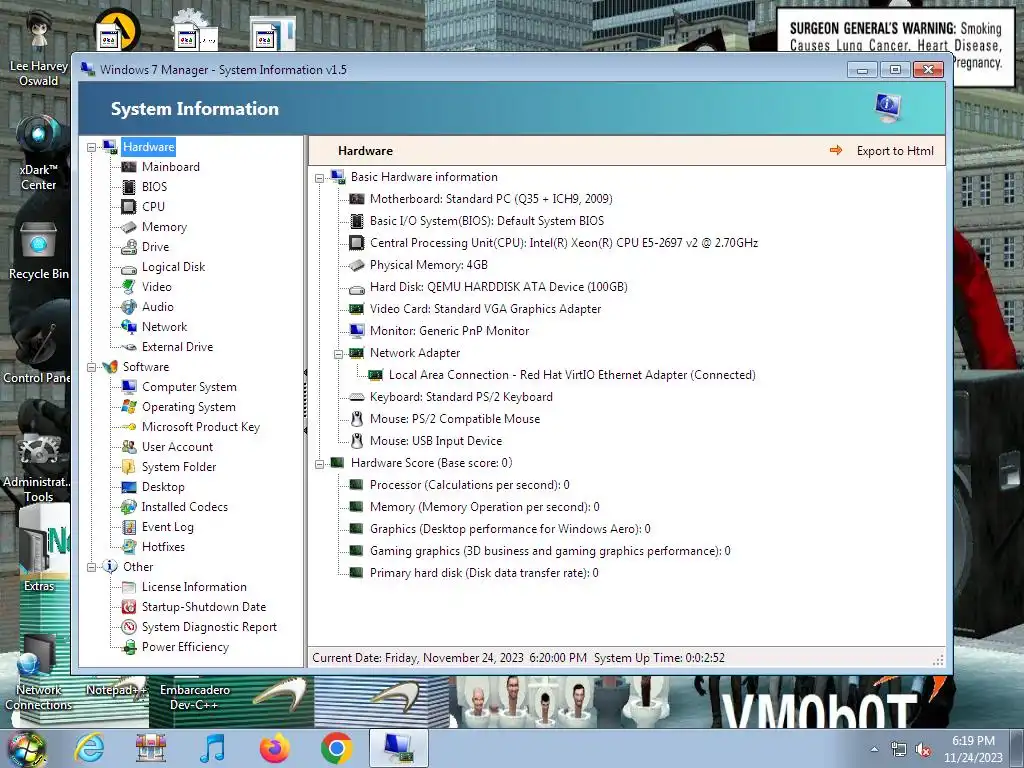Select Hard Disk QEMU HARDDISK row
1024x768 pixels.
[498, 287]
